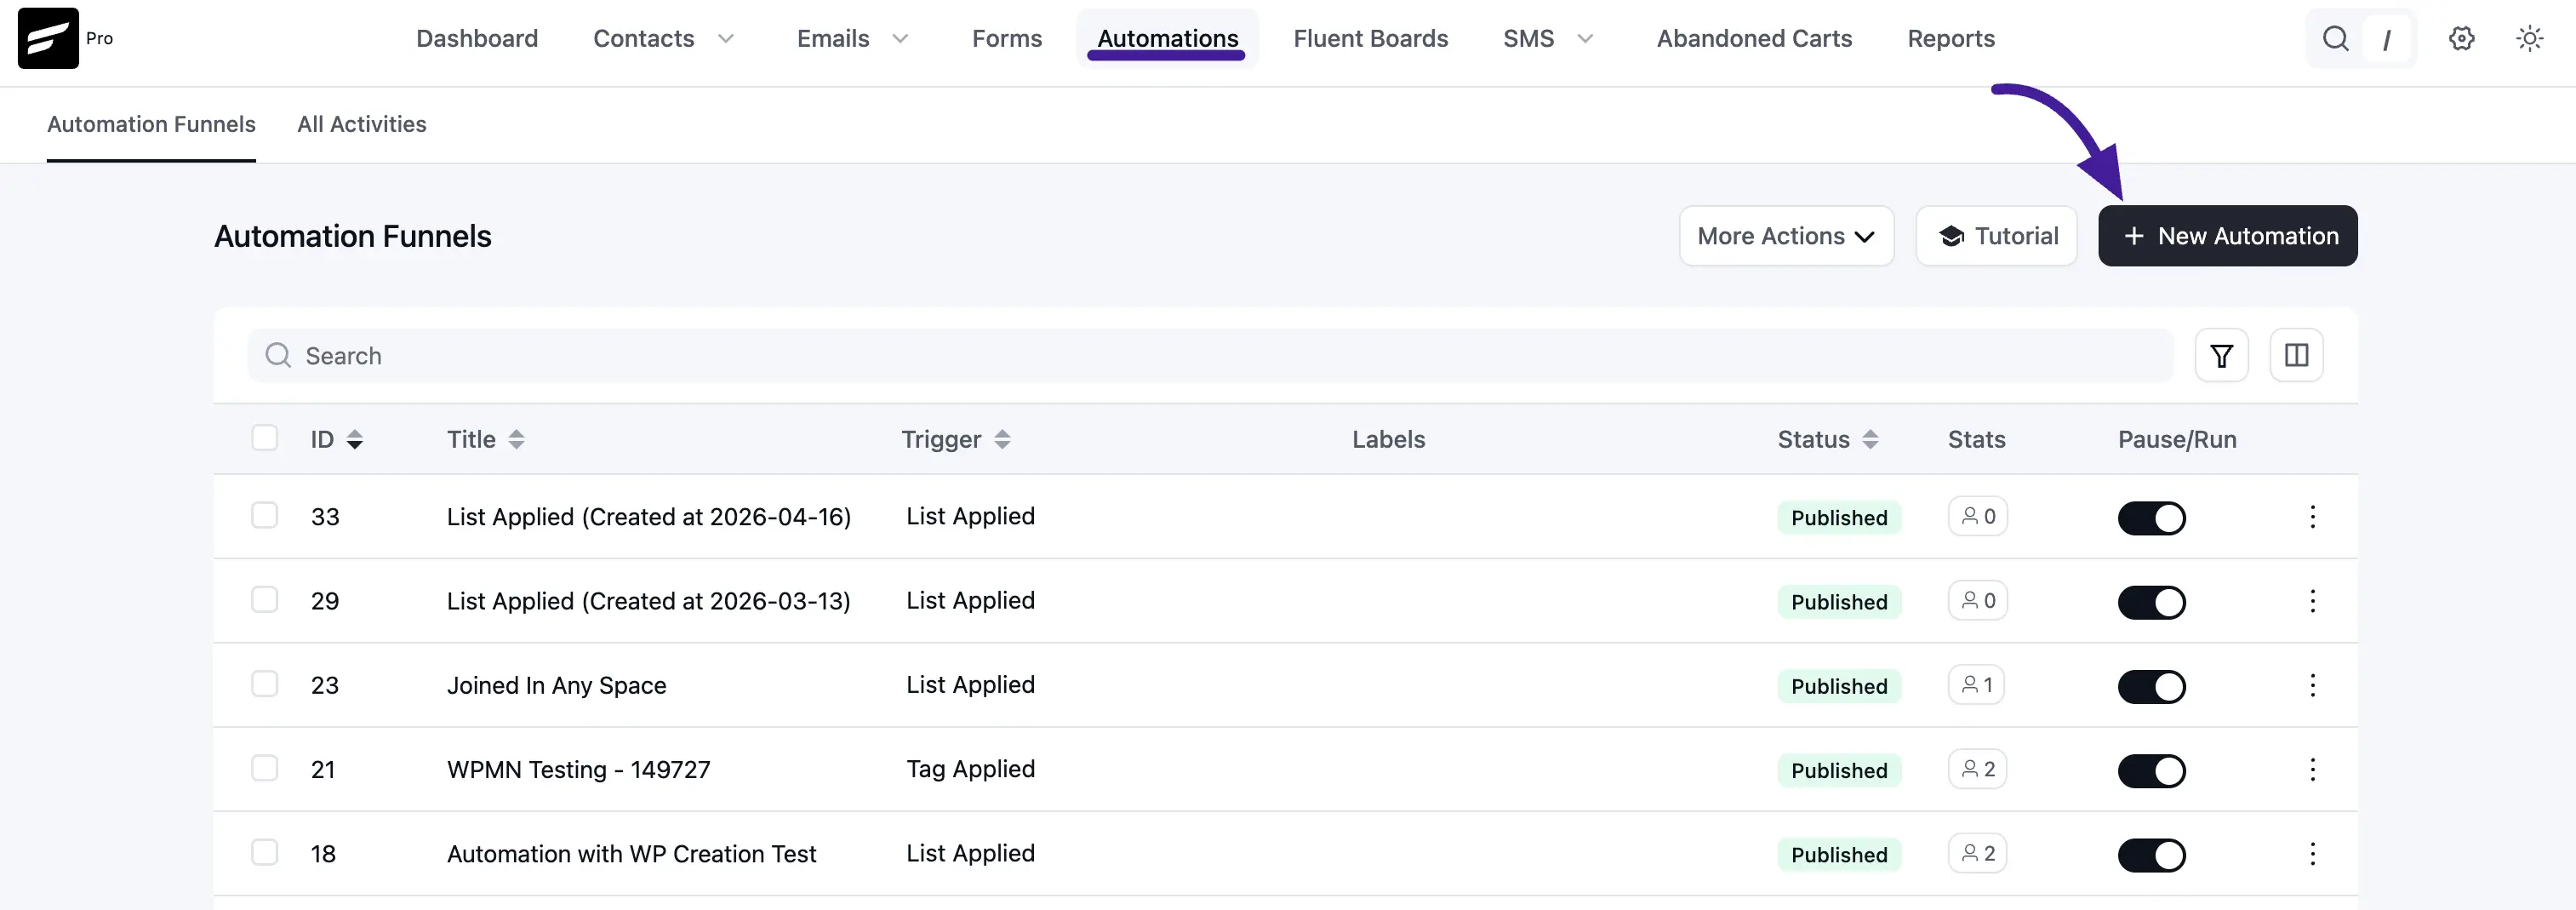The height and width of the screenshot is (910, 2576).
Task: Sort table by ID column arrows
Action: click(354, 439)
